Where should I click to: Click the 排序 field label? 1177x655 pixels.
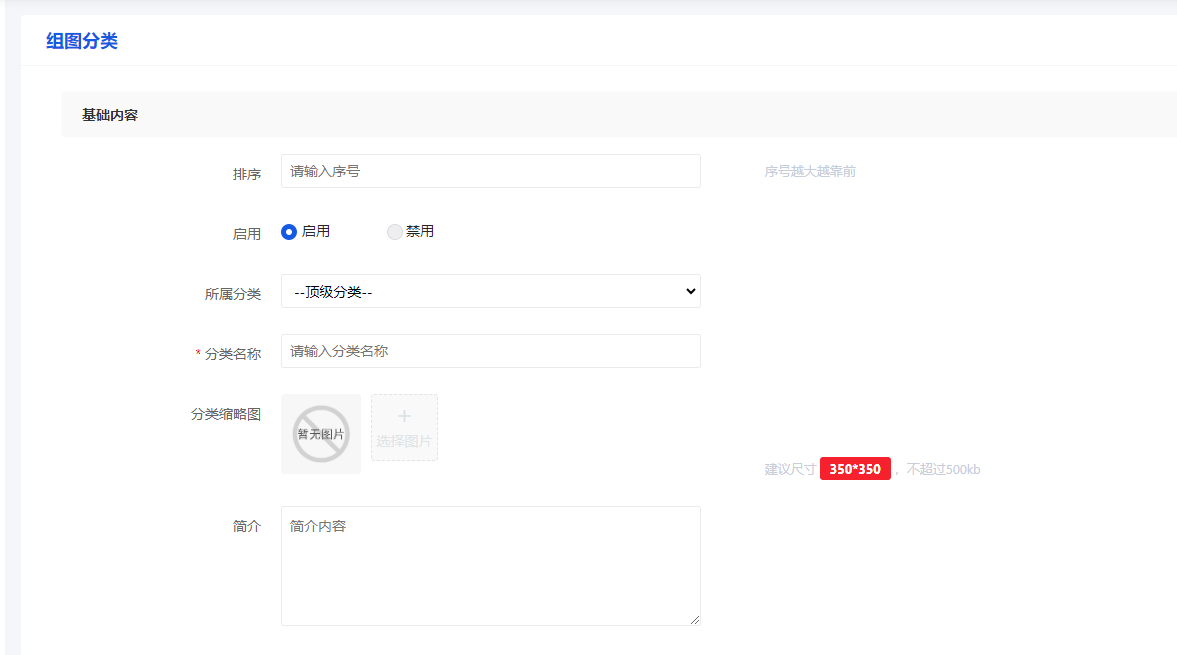tap(247, 174)
